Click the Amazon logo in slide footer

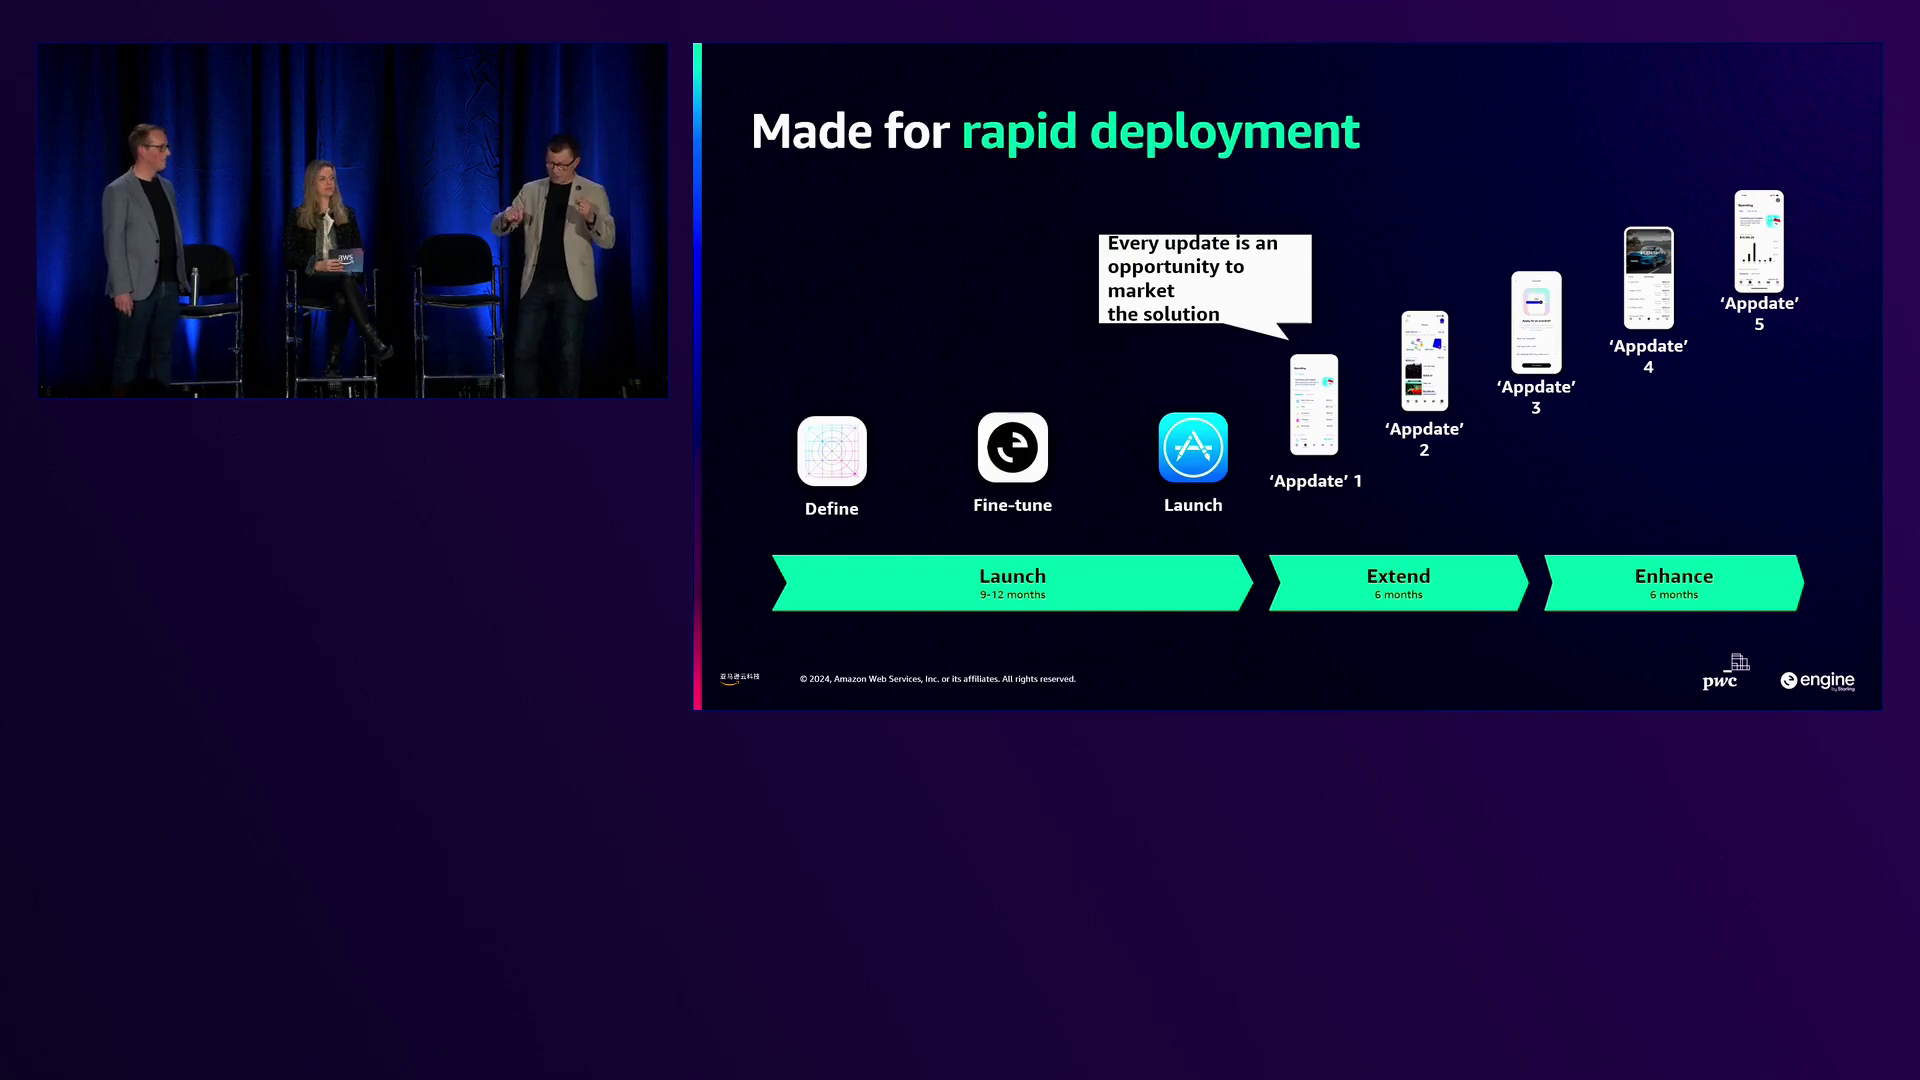739,678
